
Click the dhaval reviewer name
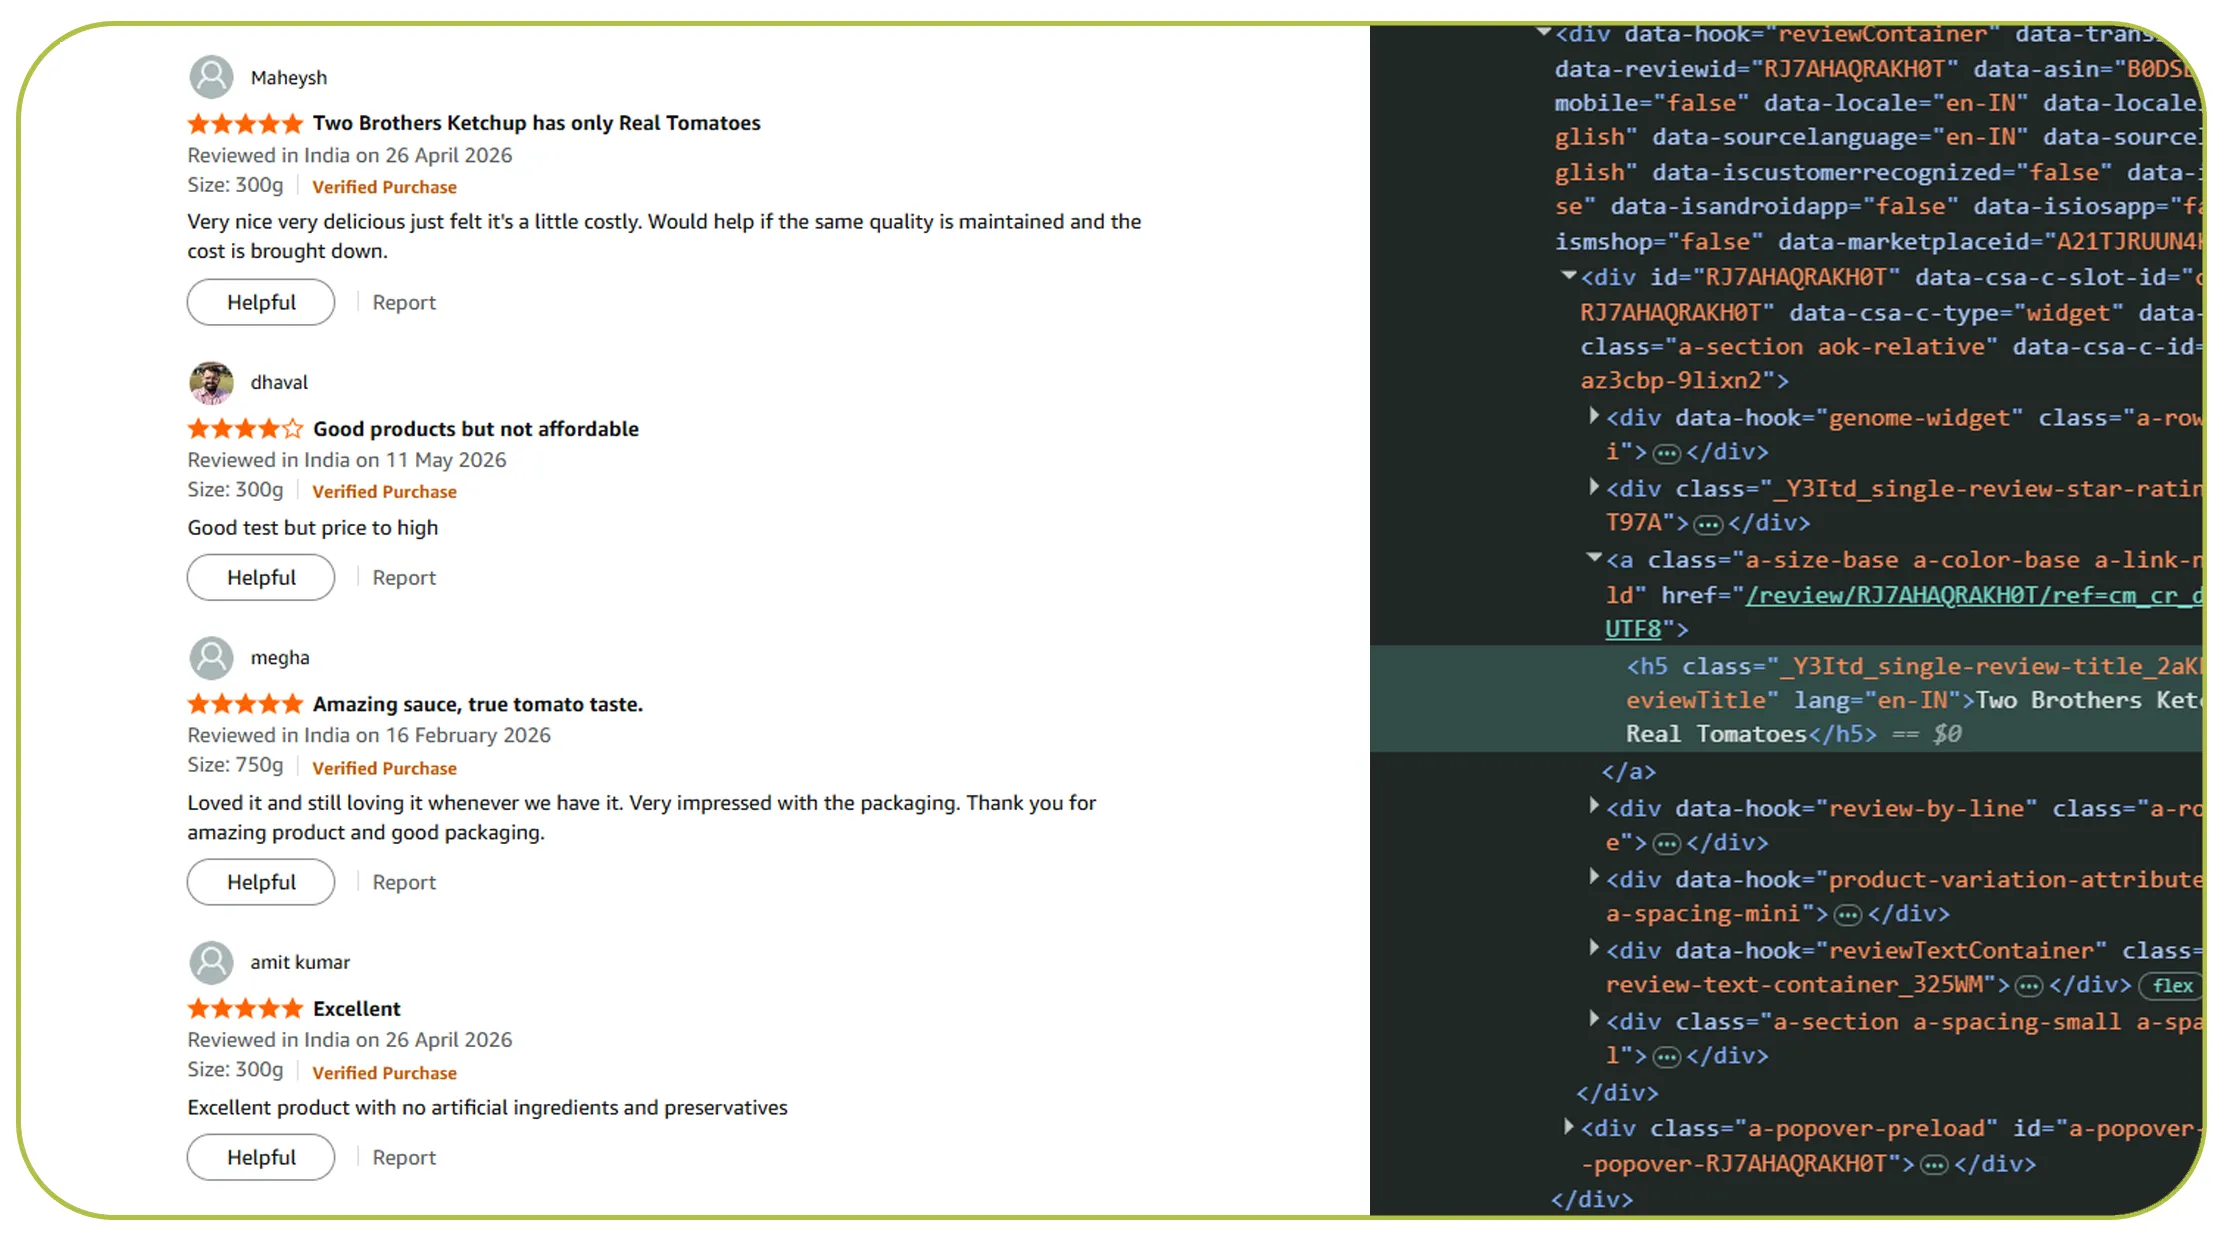pos(279,382)
